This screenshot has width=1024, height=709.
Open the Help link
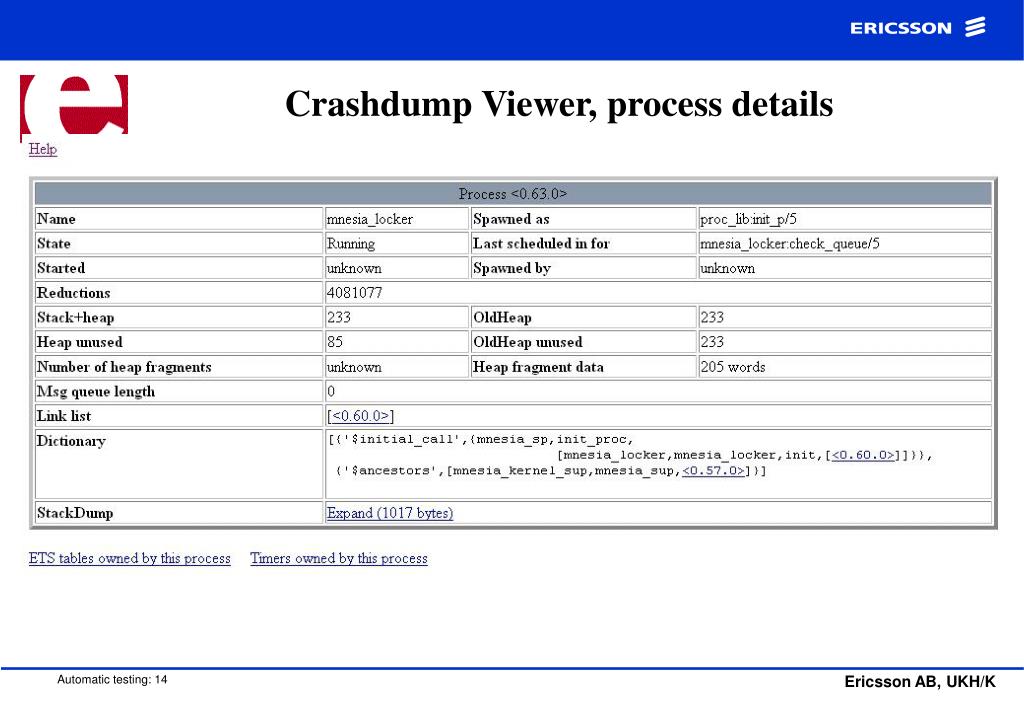click(x=42, y=150)
